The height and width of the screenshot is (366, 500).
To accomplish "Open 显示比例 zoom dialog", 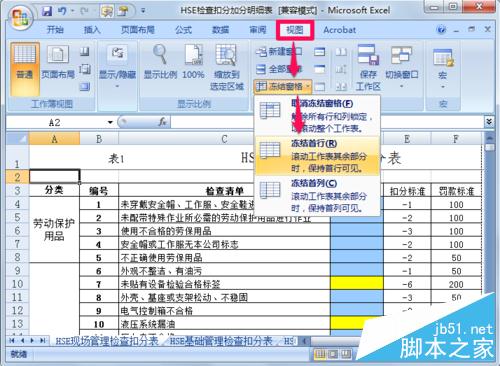I will [x=160, y=63].
